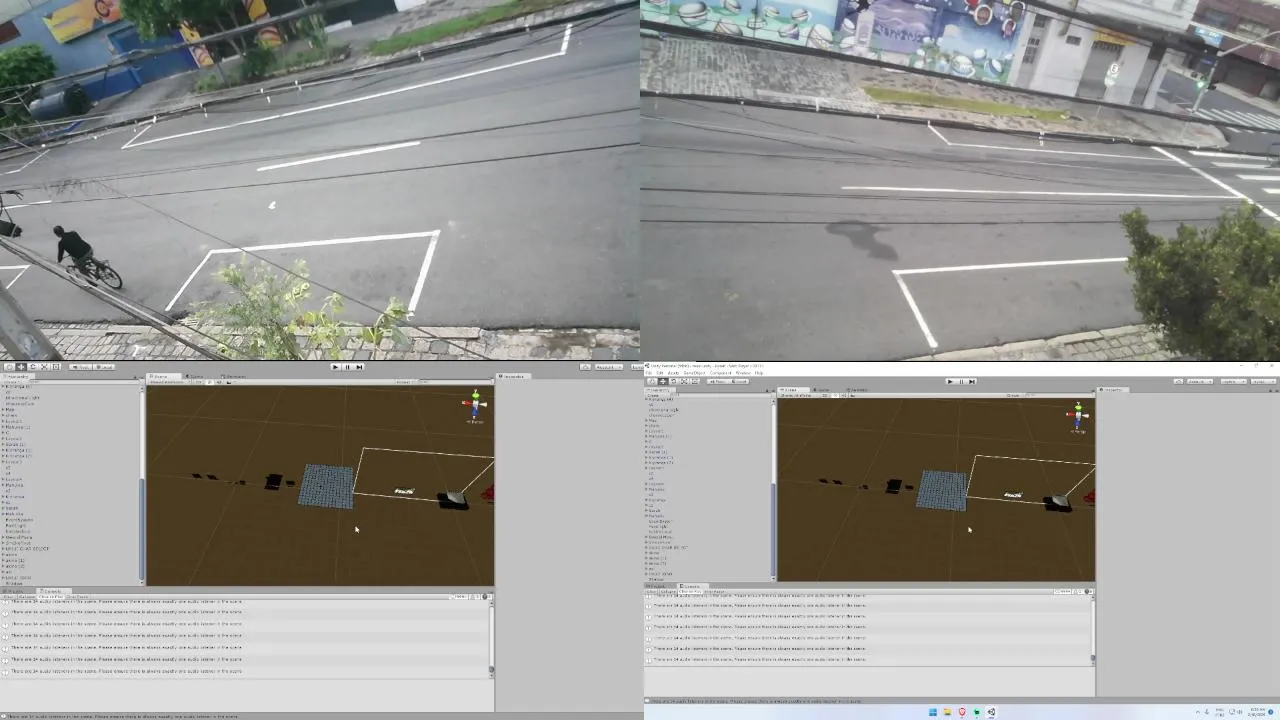
Task: Open Layers dropdown in right Unity toolbar
Action: 1232,381
